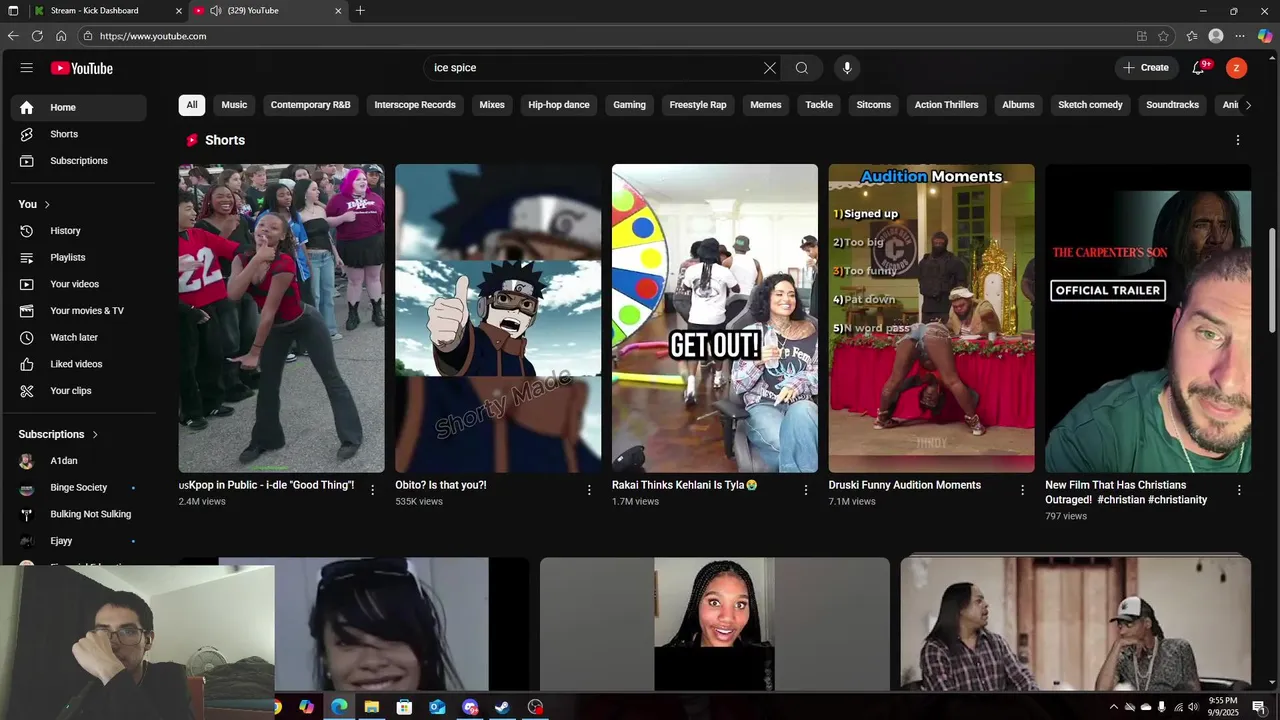Select the Gaming chip

[x=629, y=105]
